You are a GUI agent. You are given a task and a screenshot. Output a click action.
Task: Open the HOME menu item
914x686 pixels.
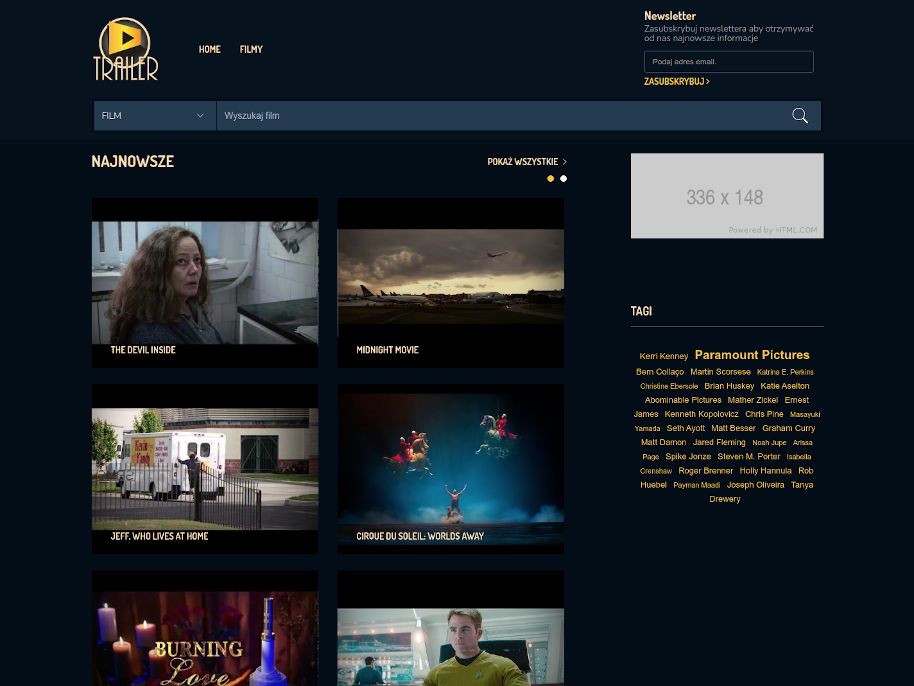coord(210,49)
